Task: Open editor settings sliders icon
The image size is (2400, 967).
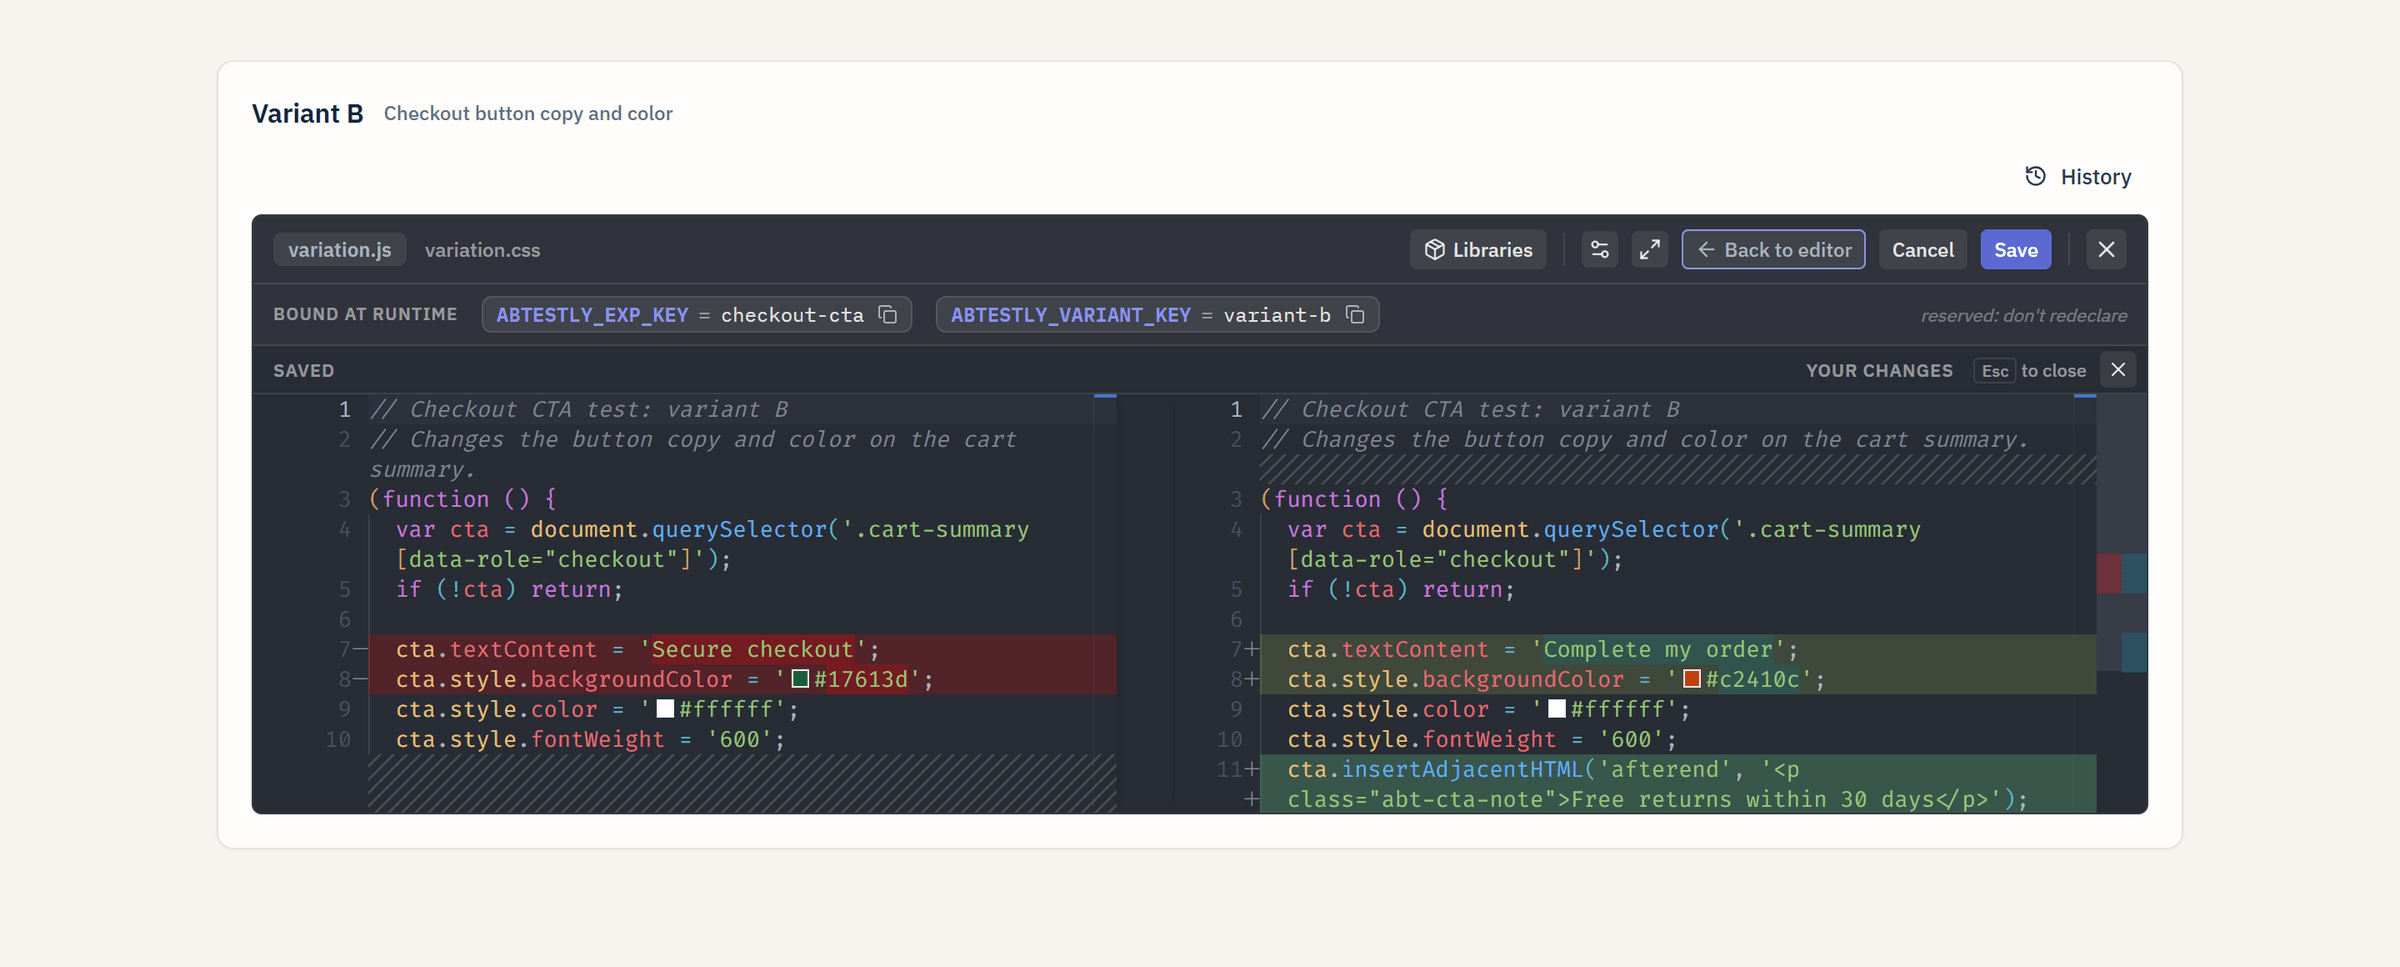Action: [1600, 250]
